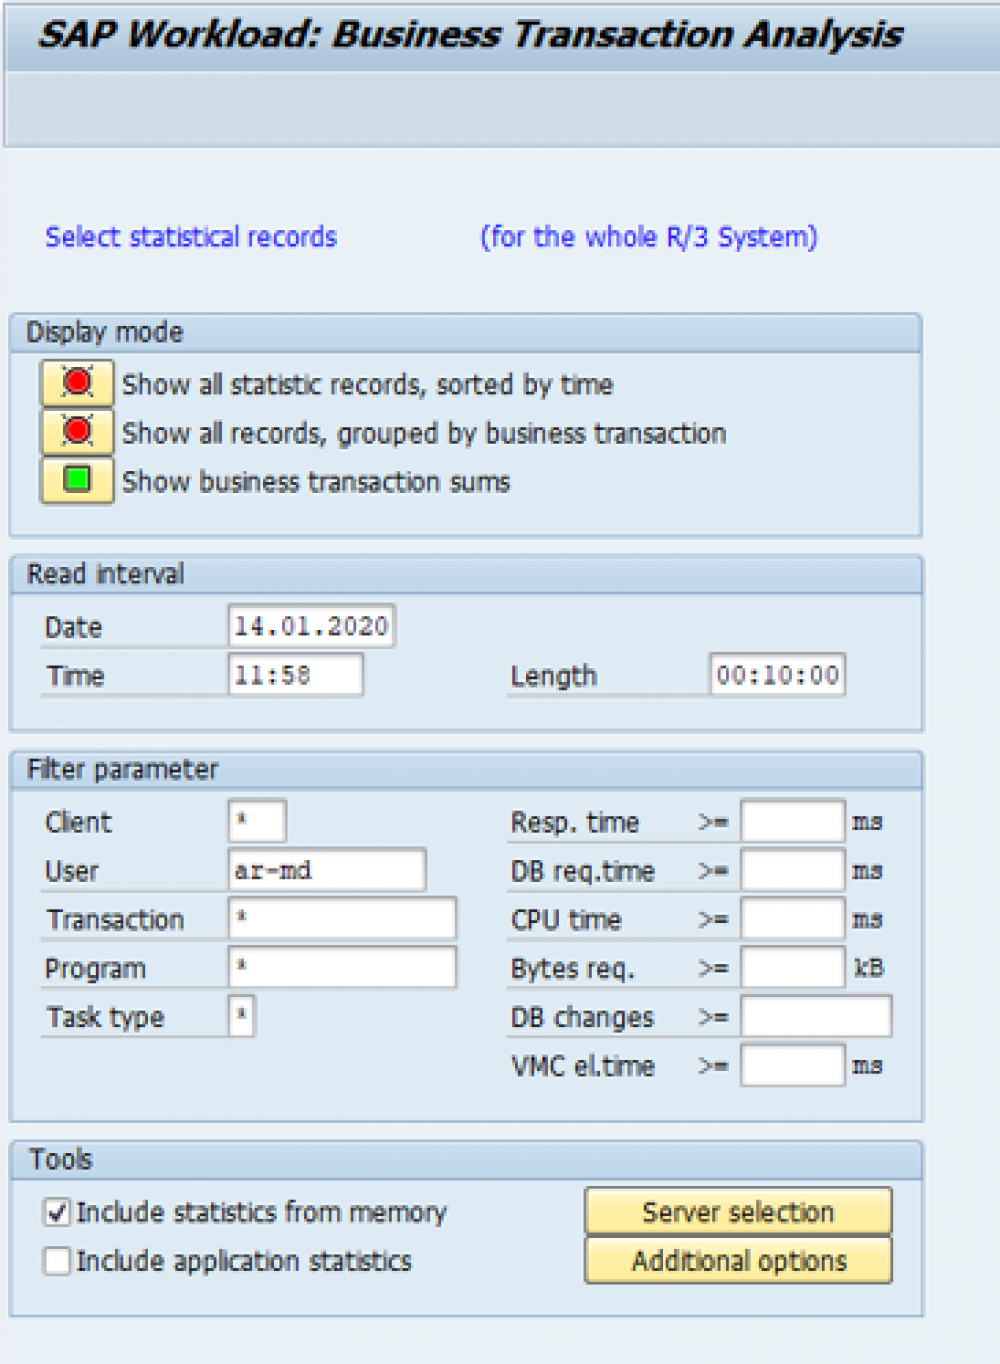This screenshot has height=1364, width=1000.
Task: Select 'Show all statistic records, sorted by time' button
Action: (77, 383)
